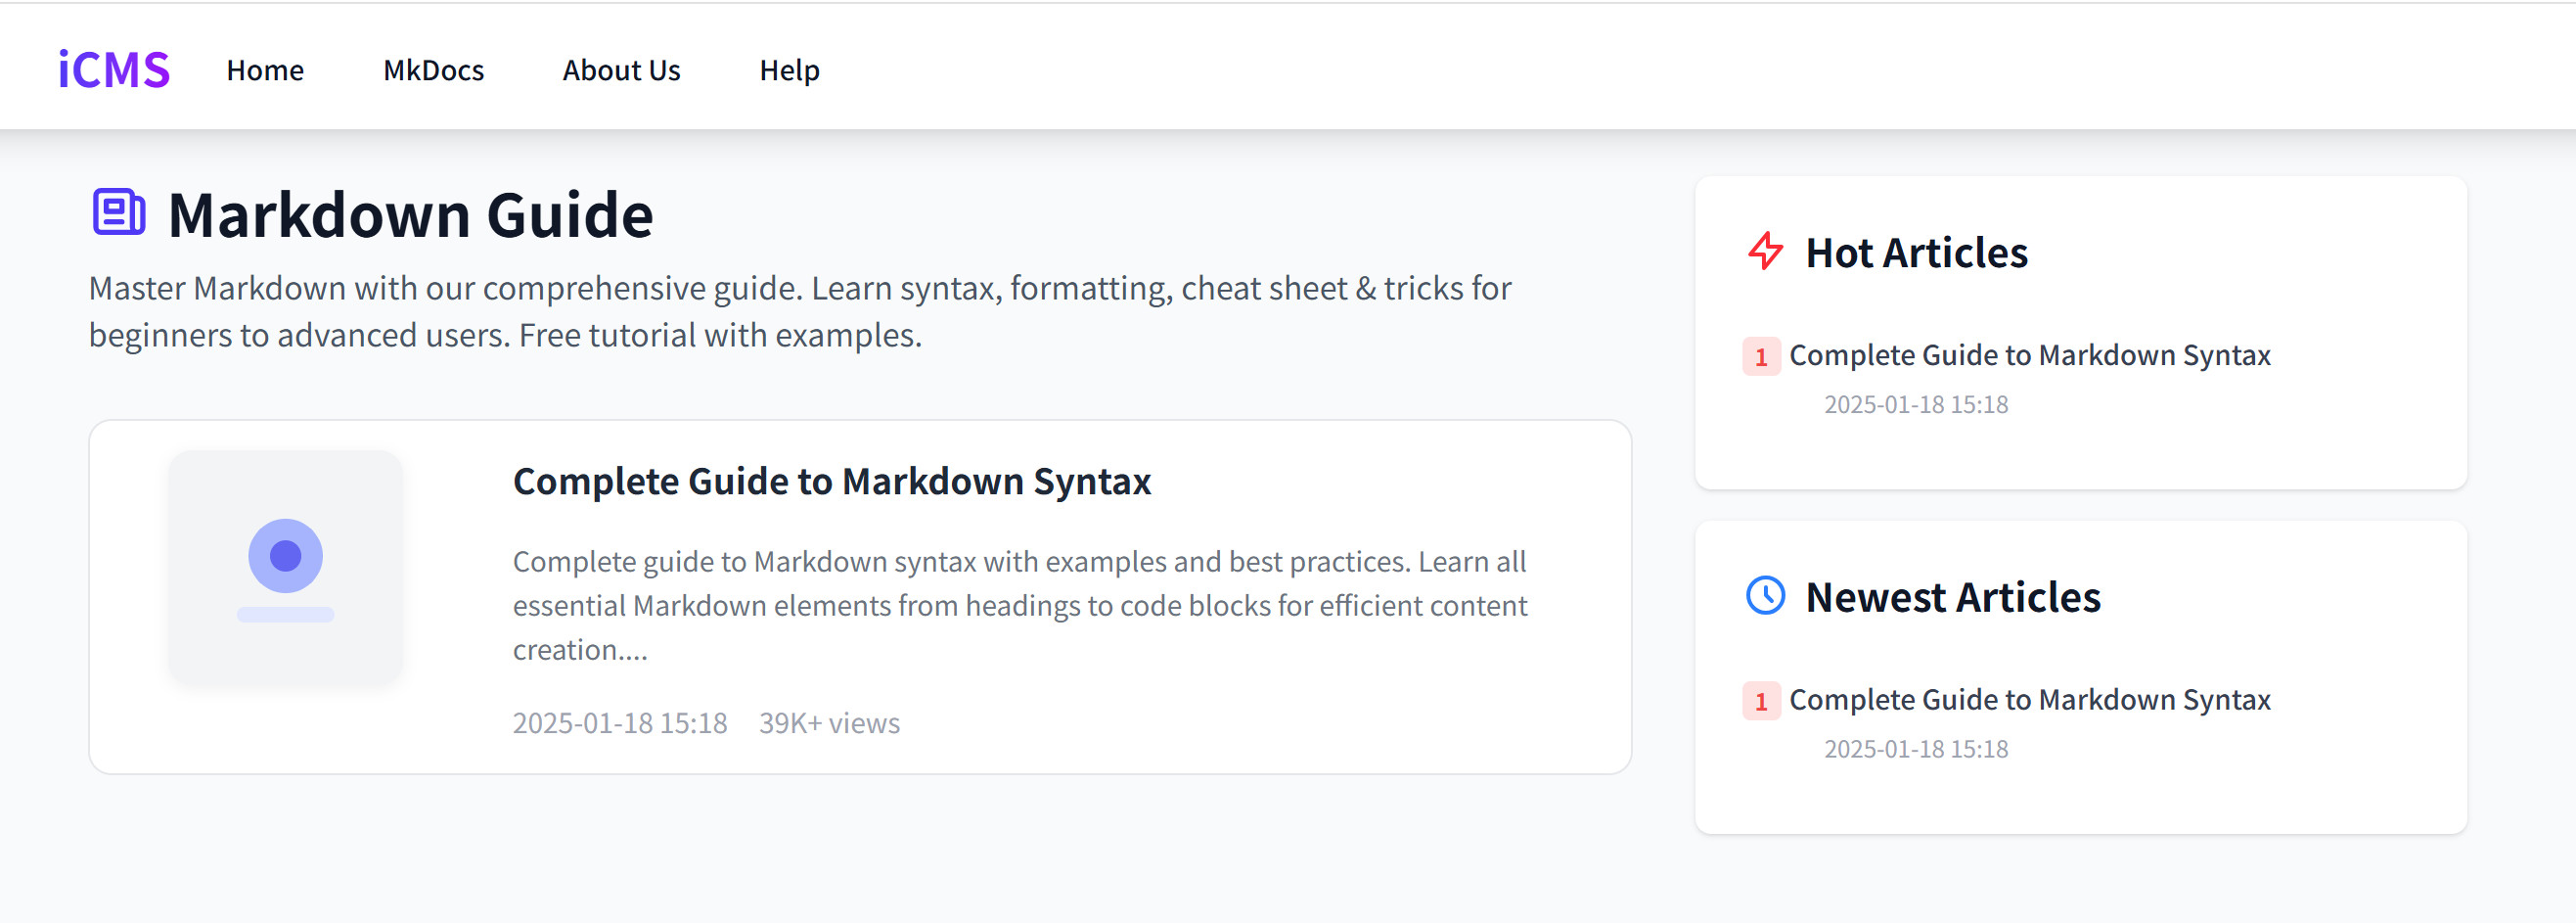This screenshot has height=923, width=2576.
Task: Open Complete Guide link under Newest Articles
Action: [x=2029, y=699]
